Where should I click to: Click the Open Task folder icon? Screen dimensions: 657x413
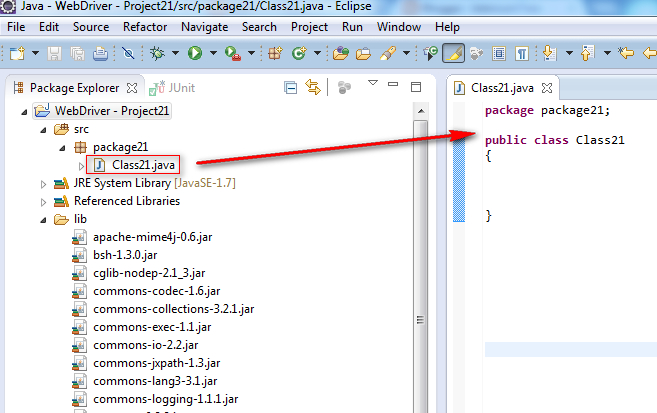pos(363,54)
